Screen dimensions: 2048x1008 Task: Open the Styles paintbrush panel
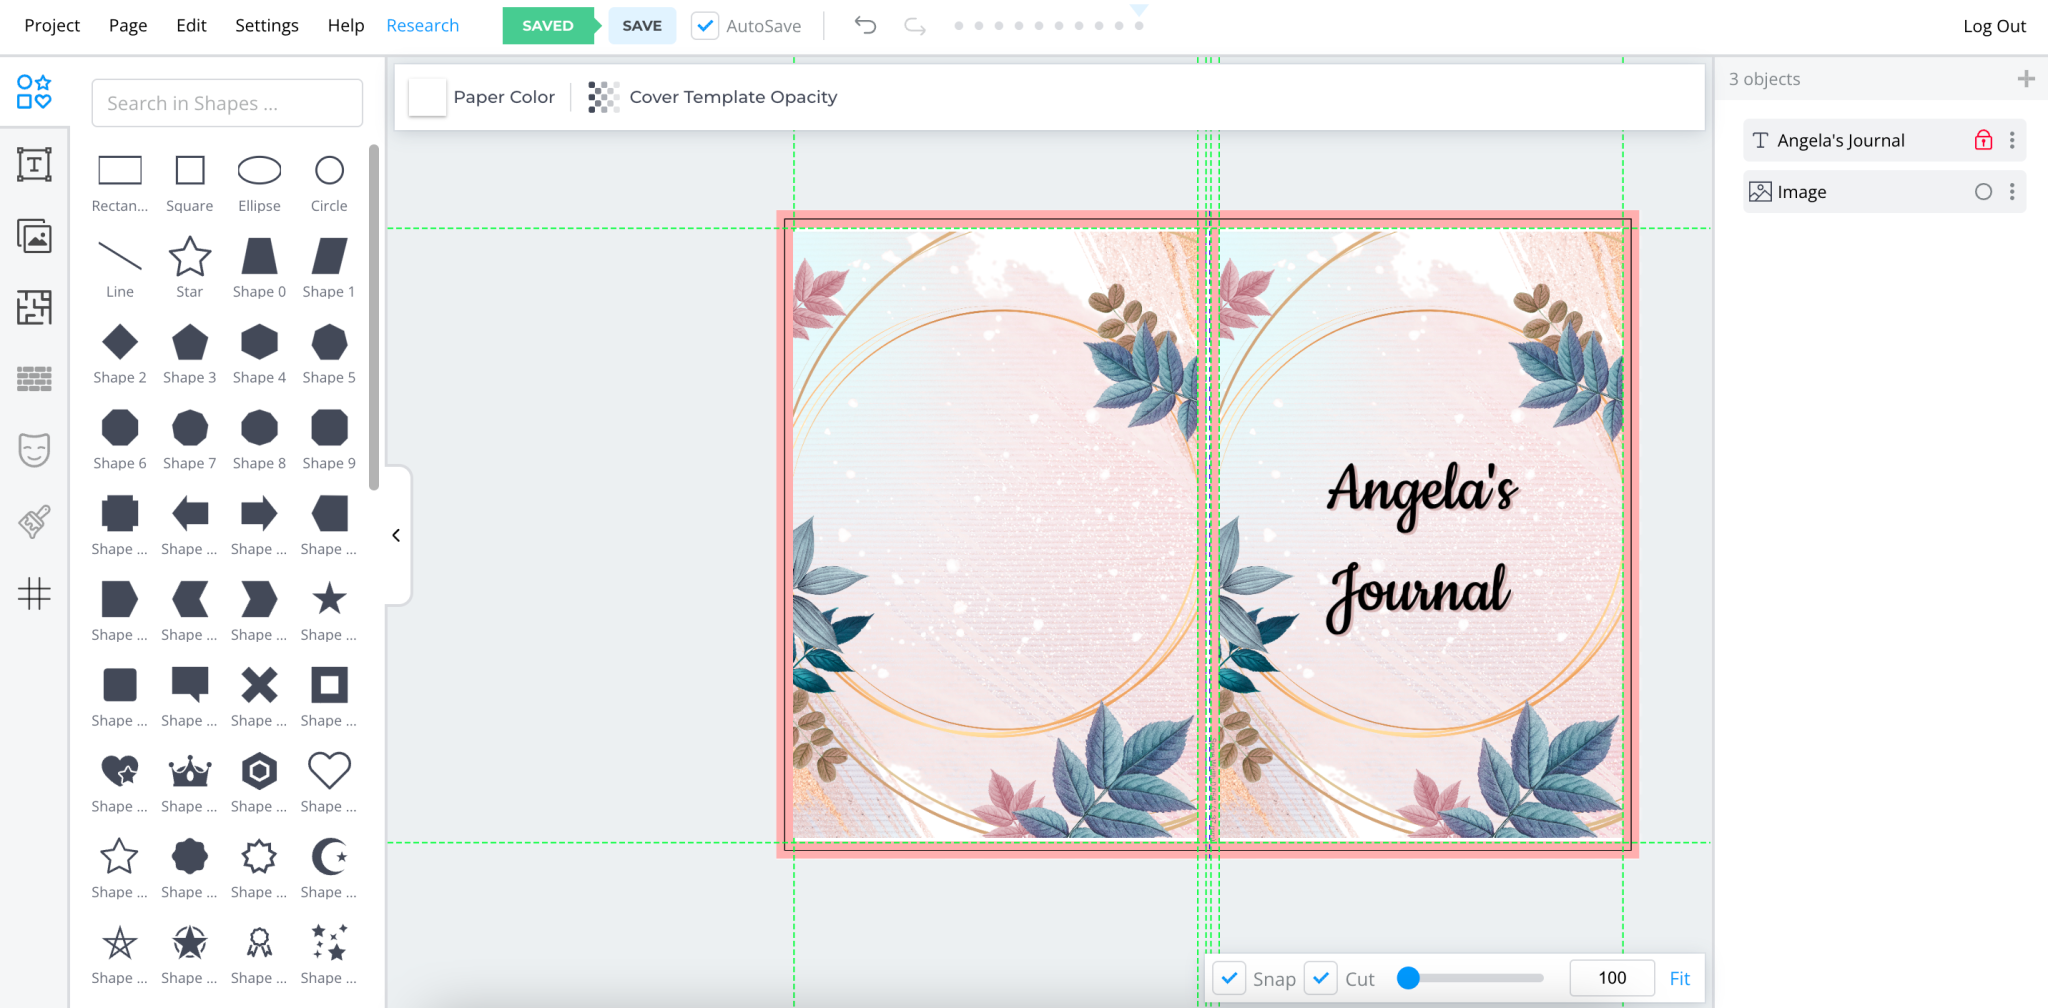click(x=34, y=522)
